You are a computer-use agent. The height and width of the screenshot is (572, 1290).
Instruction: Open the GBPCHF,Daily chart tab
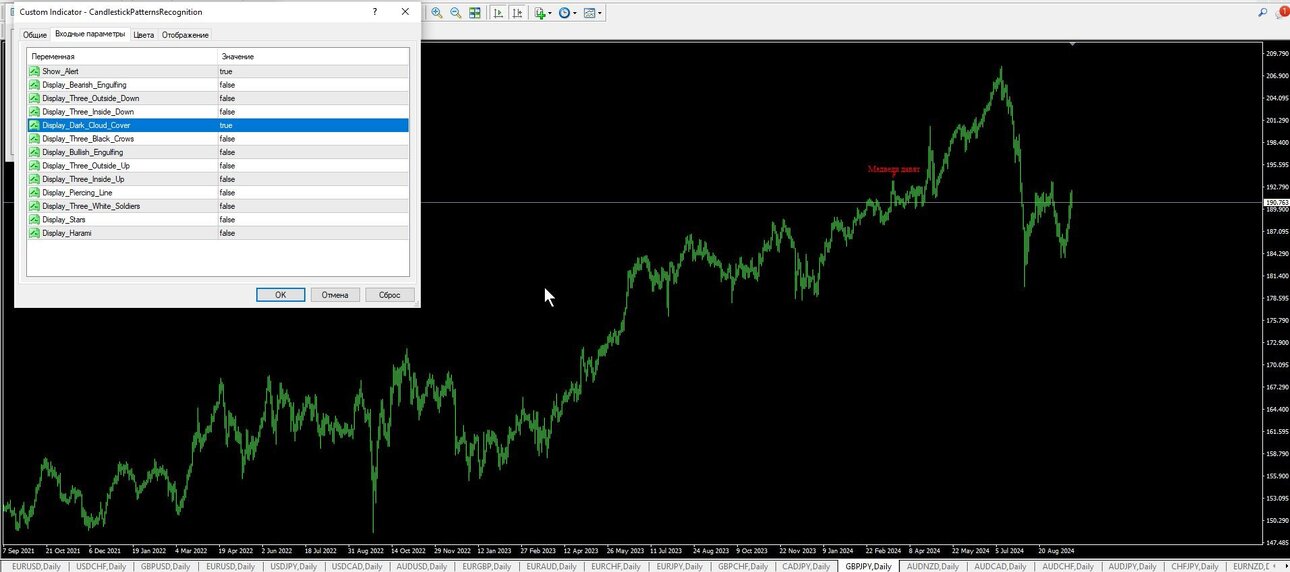pyautogui.click(x=741, y=566)
